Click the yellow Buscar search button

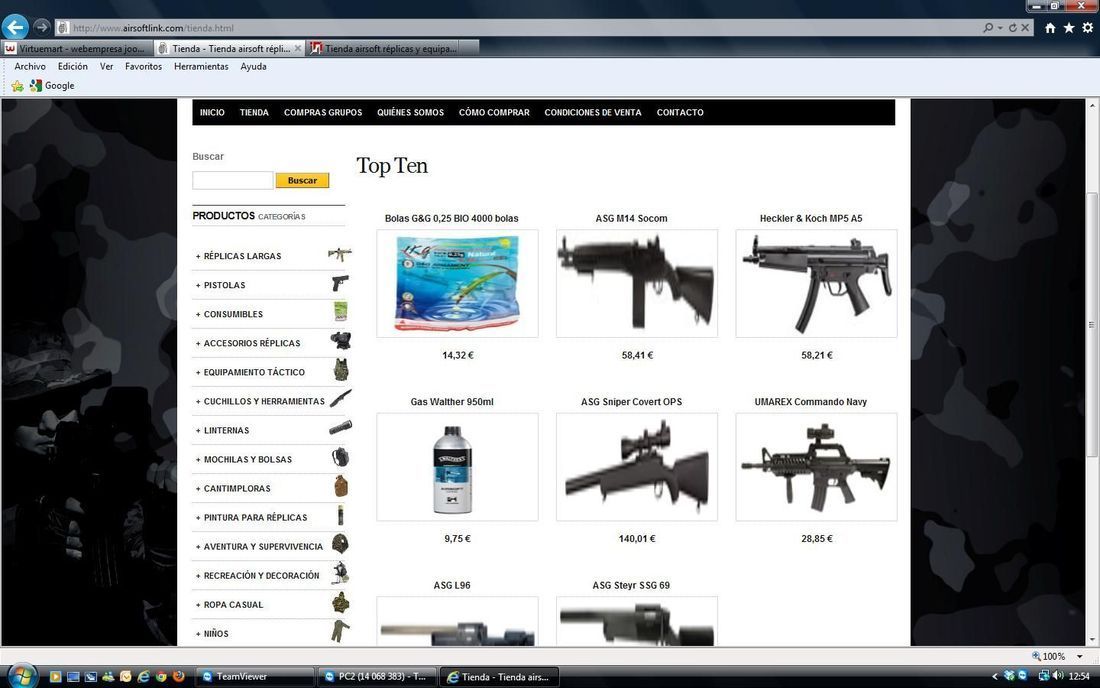pyautogui.click(x=302, y=180)
